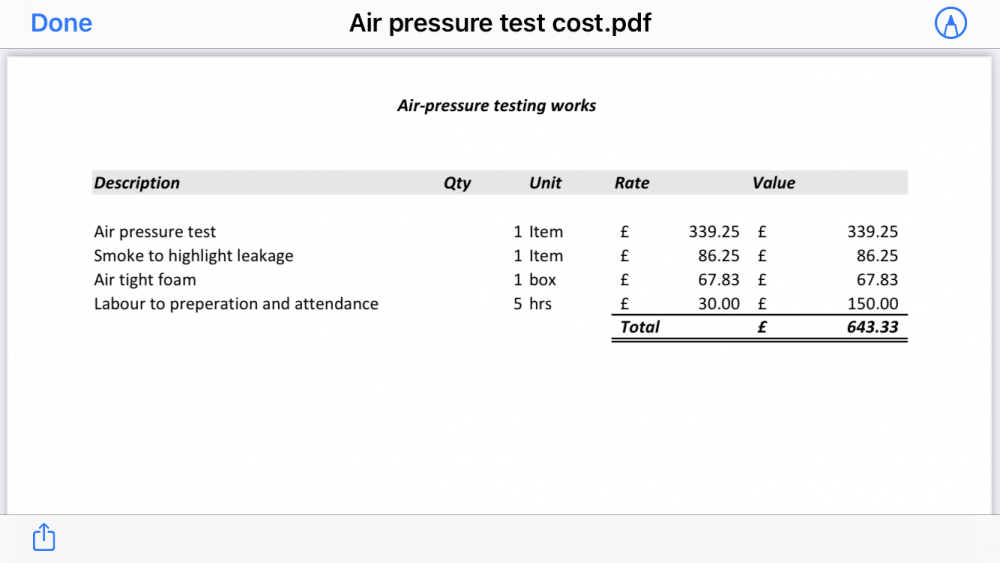
Task: Tap the 'Air pressure test cost.pdf' title
Action: pyautogui.click(x=500, y=23)
